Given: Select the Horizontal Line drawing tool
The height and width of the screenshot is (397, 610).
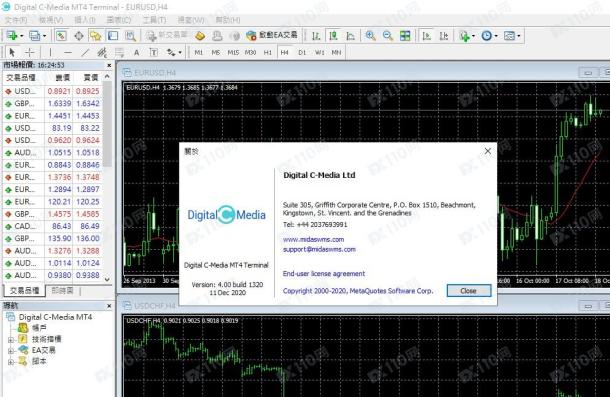Looking at the screenshot, I should point(68,52).
